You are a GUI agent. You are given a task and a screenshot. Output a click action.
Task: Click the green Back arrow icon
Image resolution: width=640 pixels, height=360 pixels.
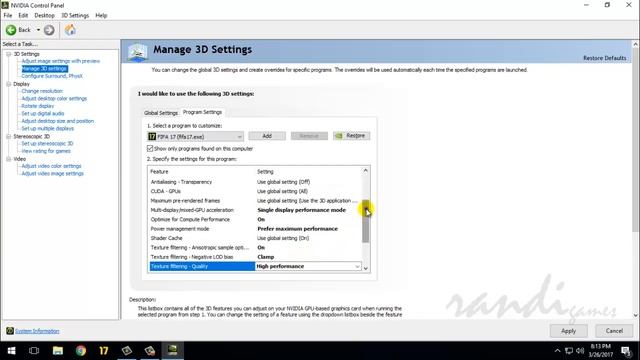click(x=11, y=30)
